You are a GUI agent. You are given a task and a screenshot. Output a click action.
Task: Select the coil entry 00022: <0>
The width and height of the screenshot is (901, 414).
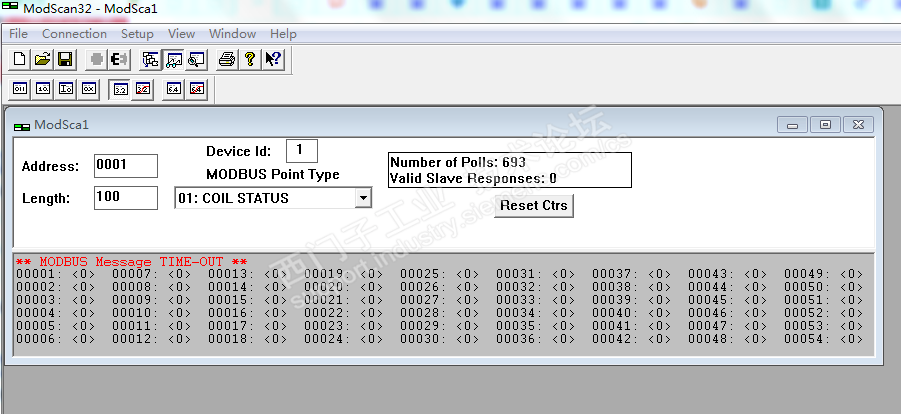click(x=343, y=313)
